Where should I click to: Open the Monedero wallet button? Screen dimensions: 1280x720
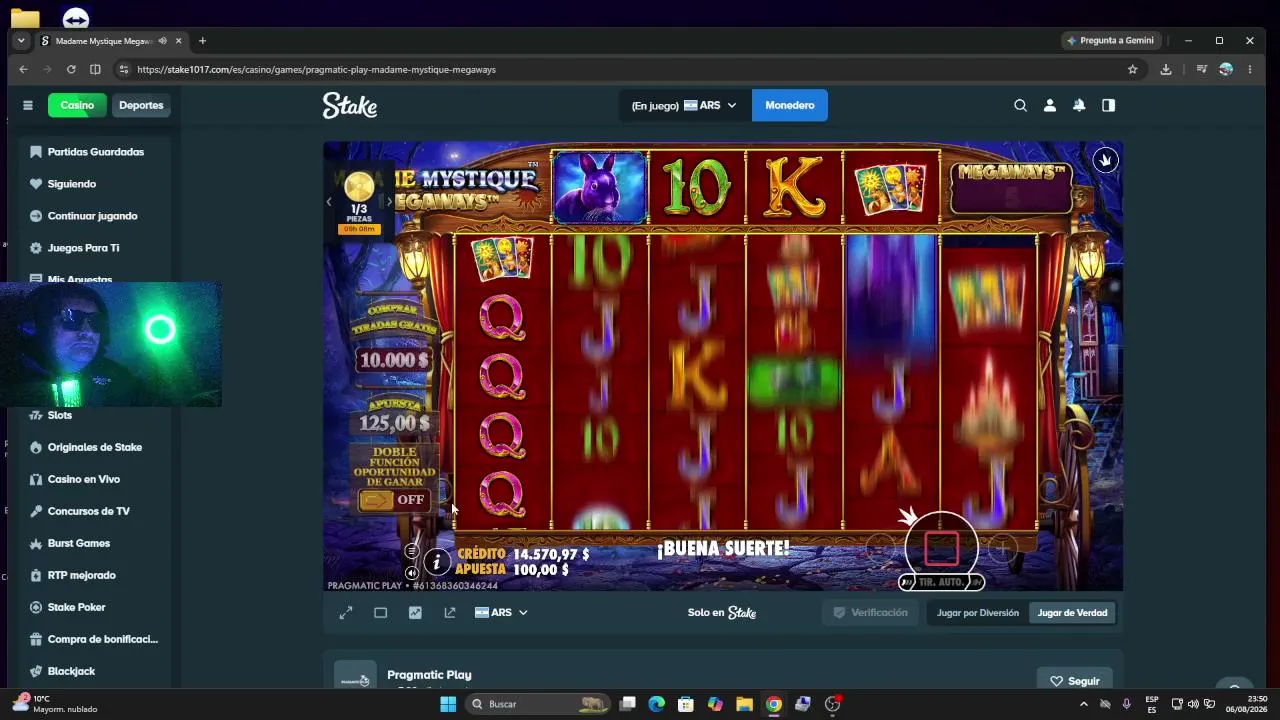tap(790, 105)
